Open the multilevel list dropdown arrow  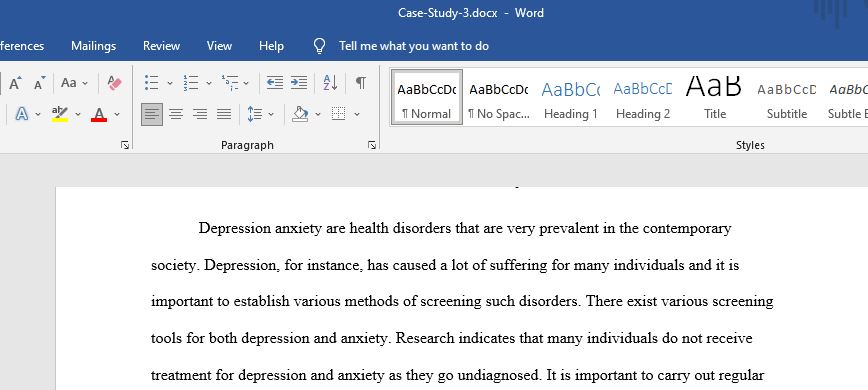tap(246, 84)
